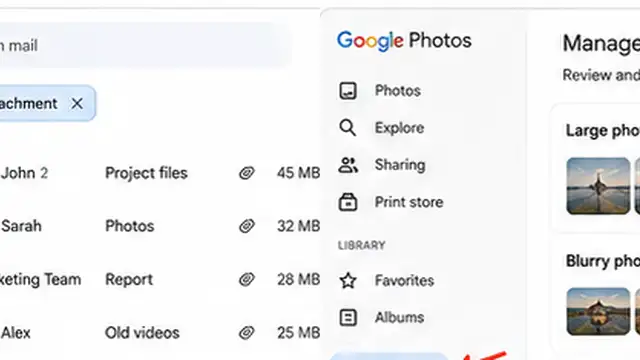Click the Google Photos logo

pyautogui.click(x=404, y=41)
